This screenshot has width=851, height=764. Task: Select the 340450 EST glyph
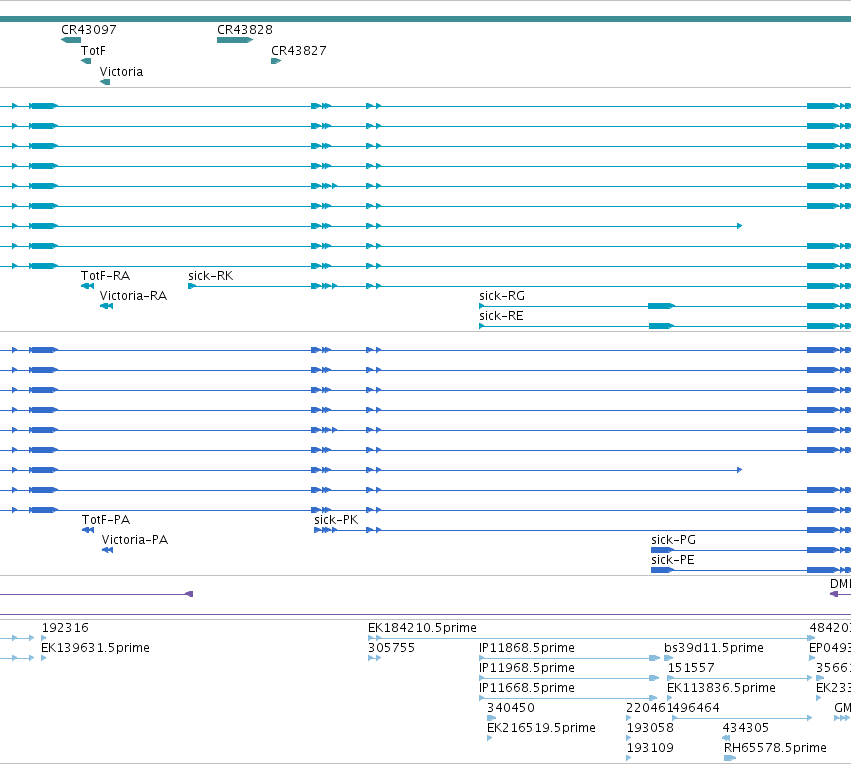[492, 718]
